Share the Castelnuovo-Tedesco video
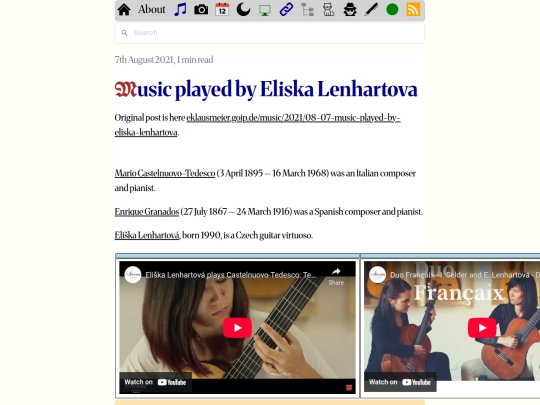The width and height of the screenshot is (540, 405). (336, 277)
